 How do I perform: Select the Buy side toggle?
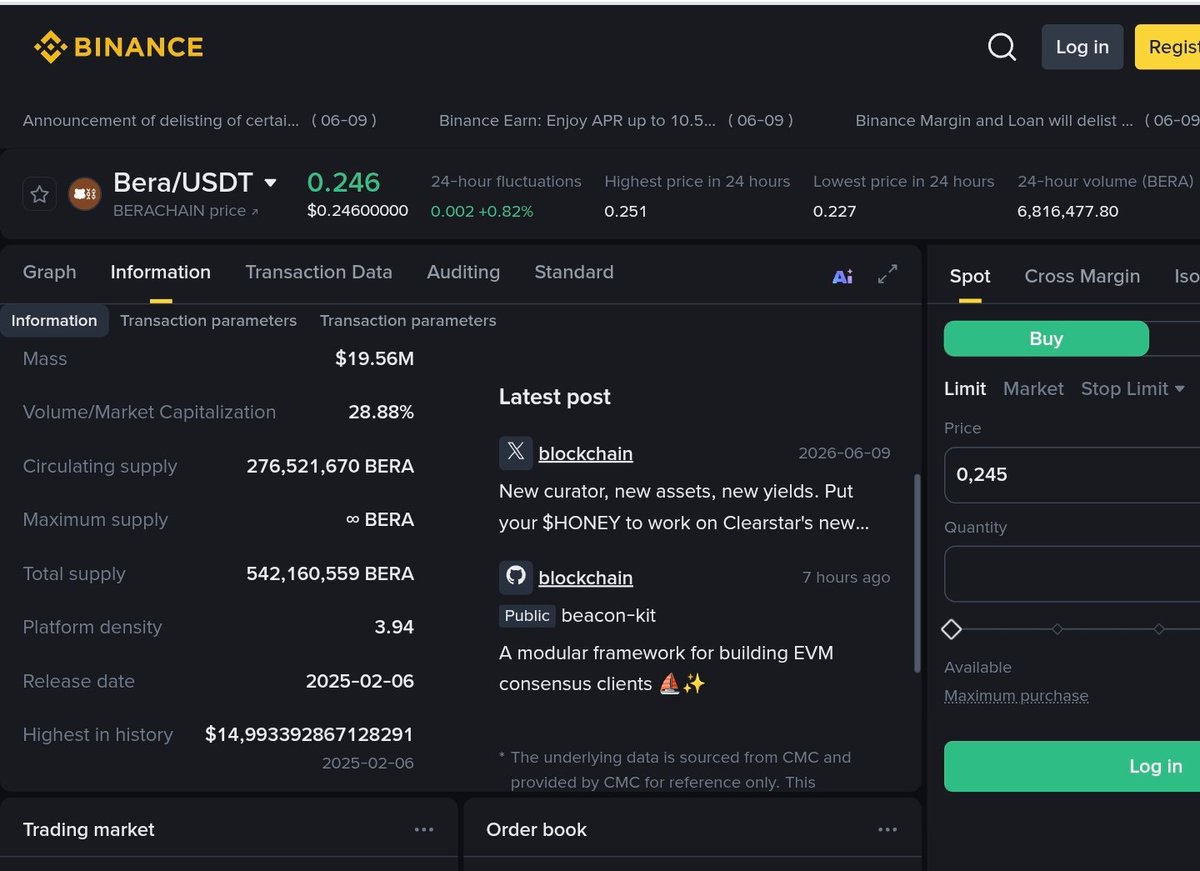[1046, 339]
